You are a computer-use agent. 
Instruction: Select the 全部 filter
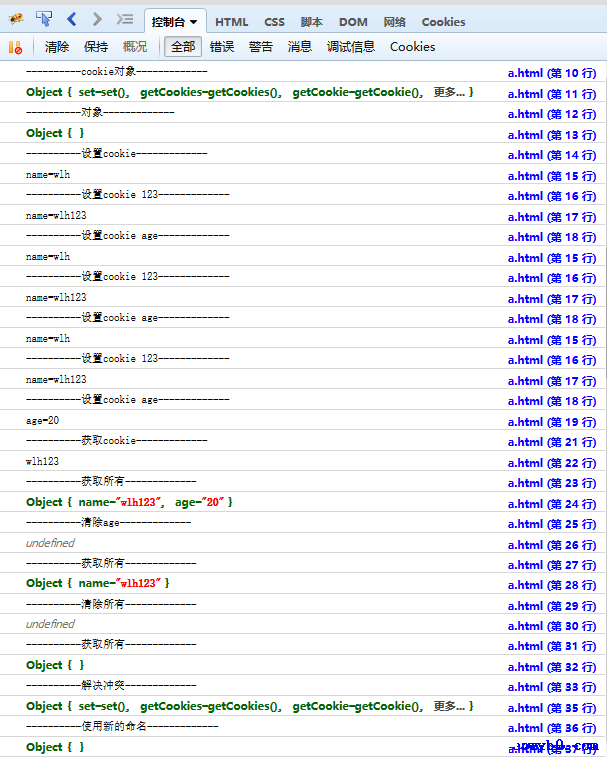coord(183,47)
